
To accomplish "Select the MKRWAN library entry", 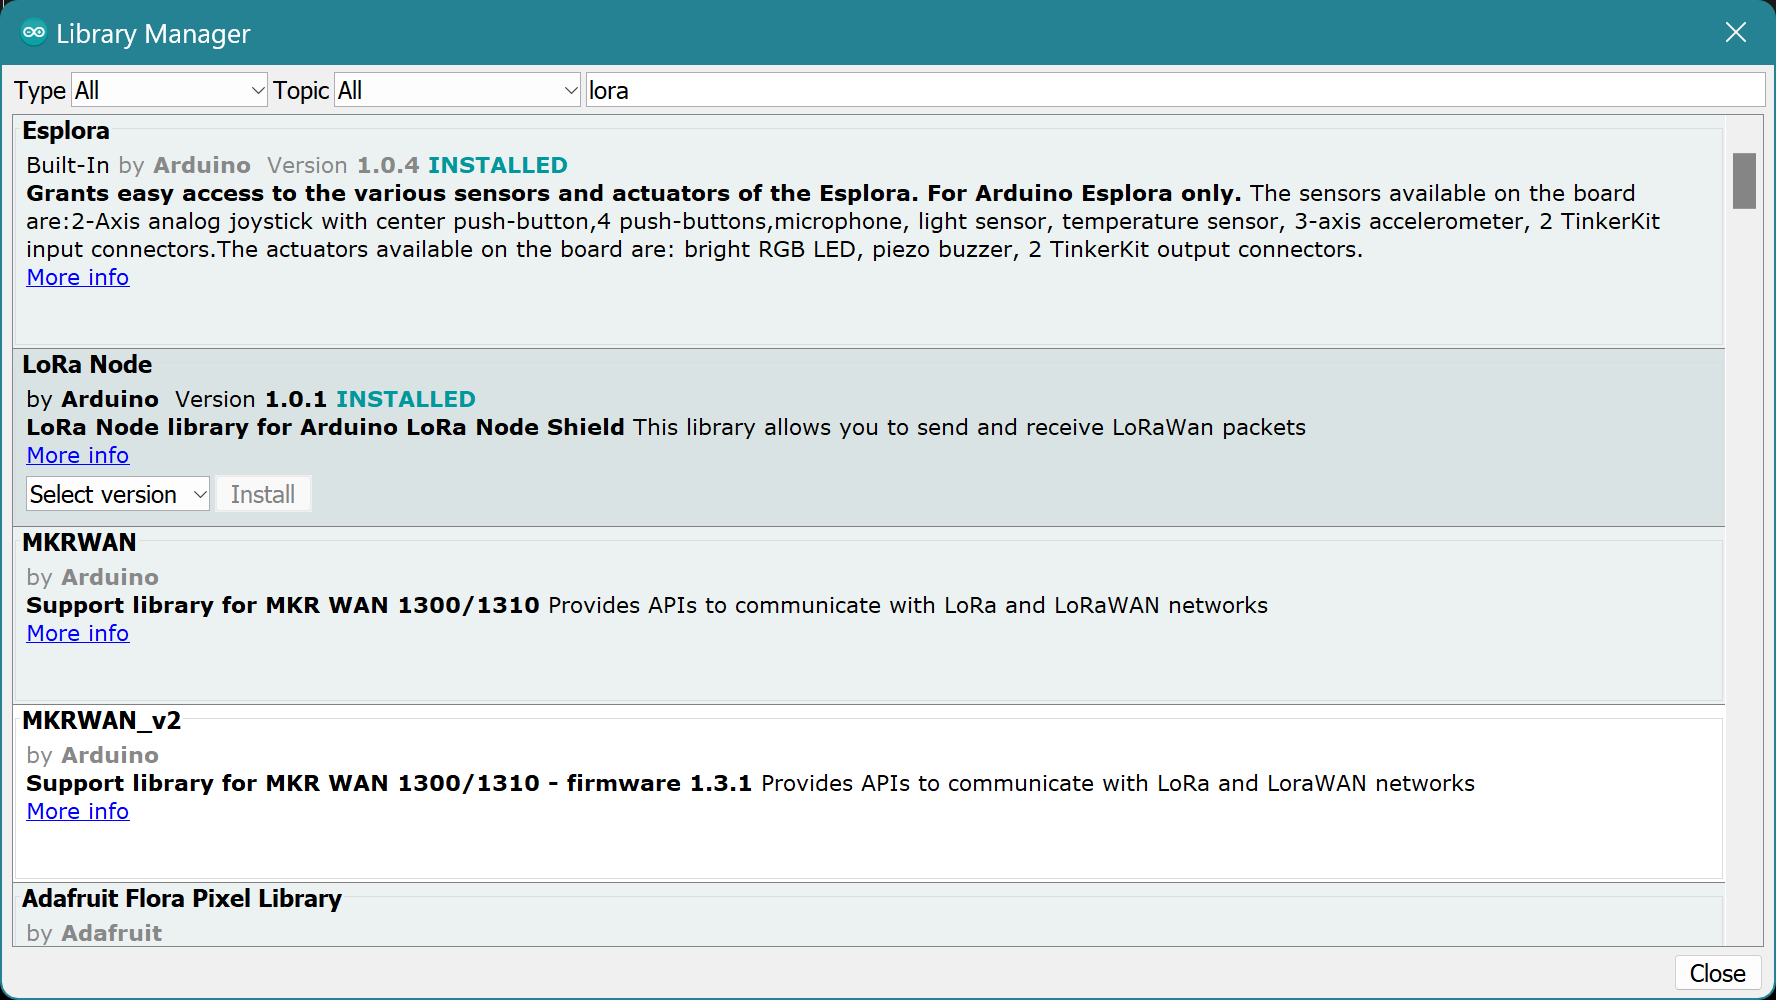I will [79, 543].
